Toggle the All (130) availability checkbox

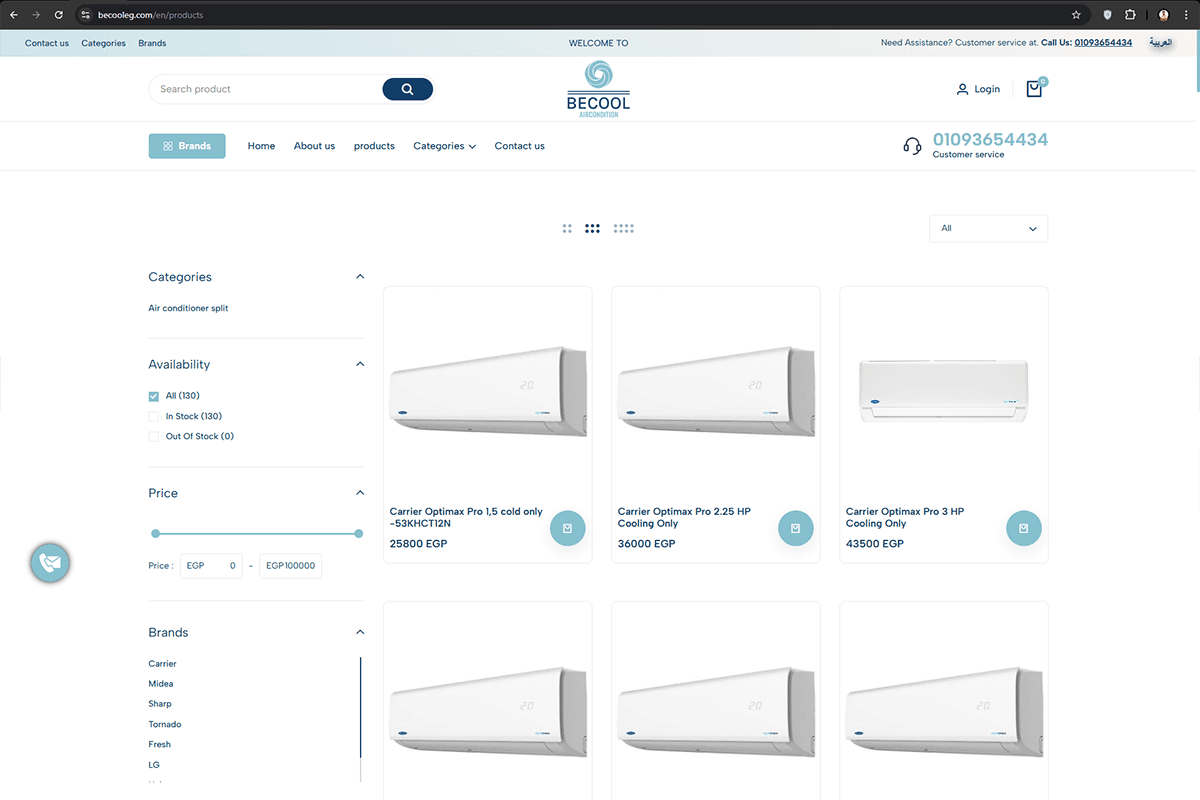154,396
